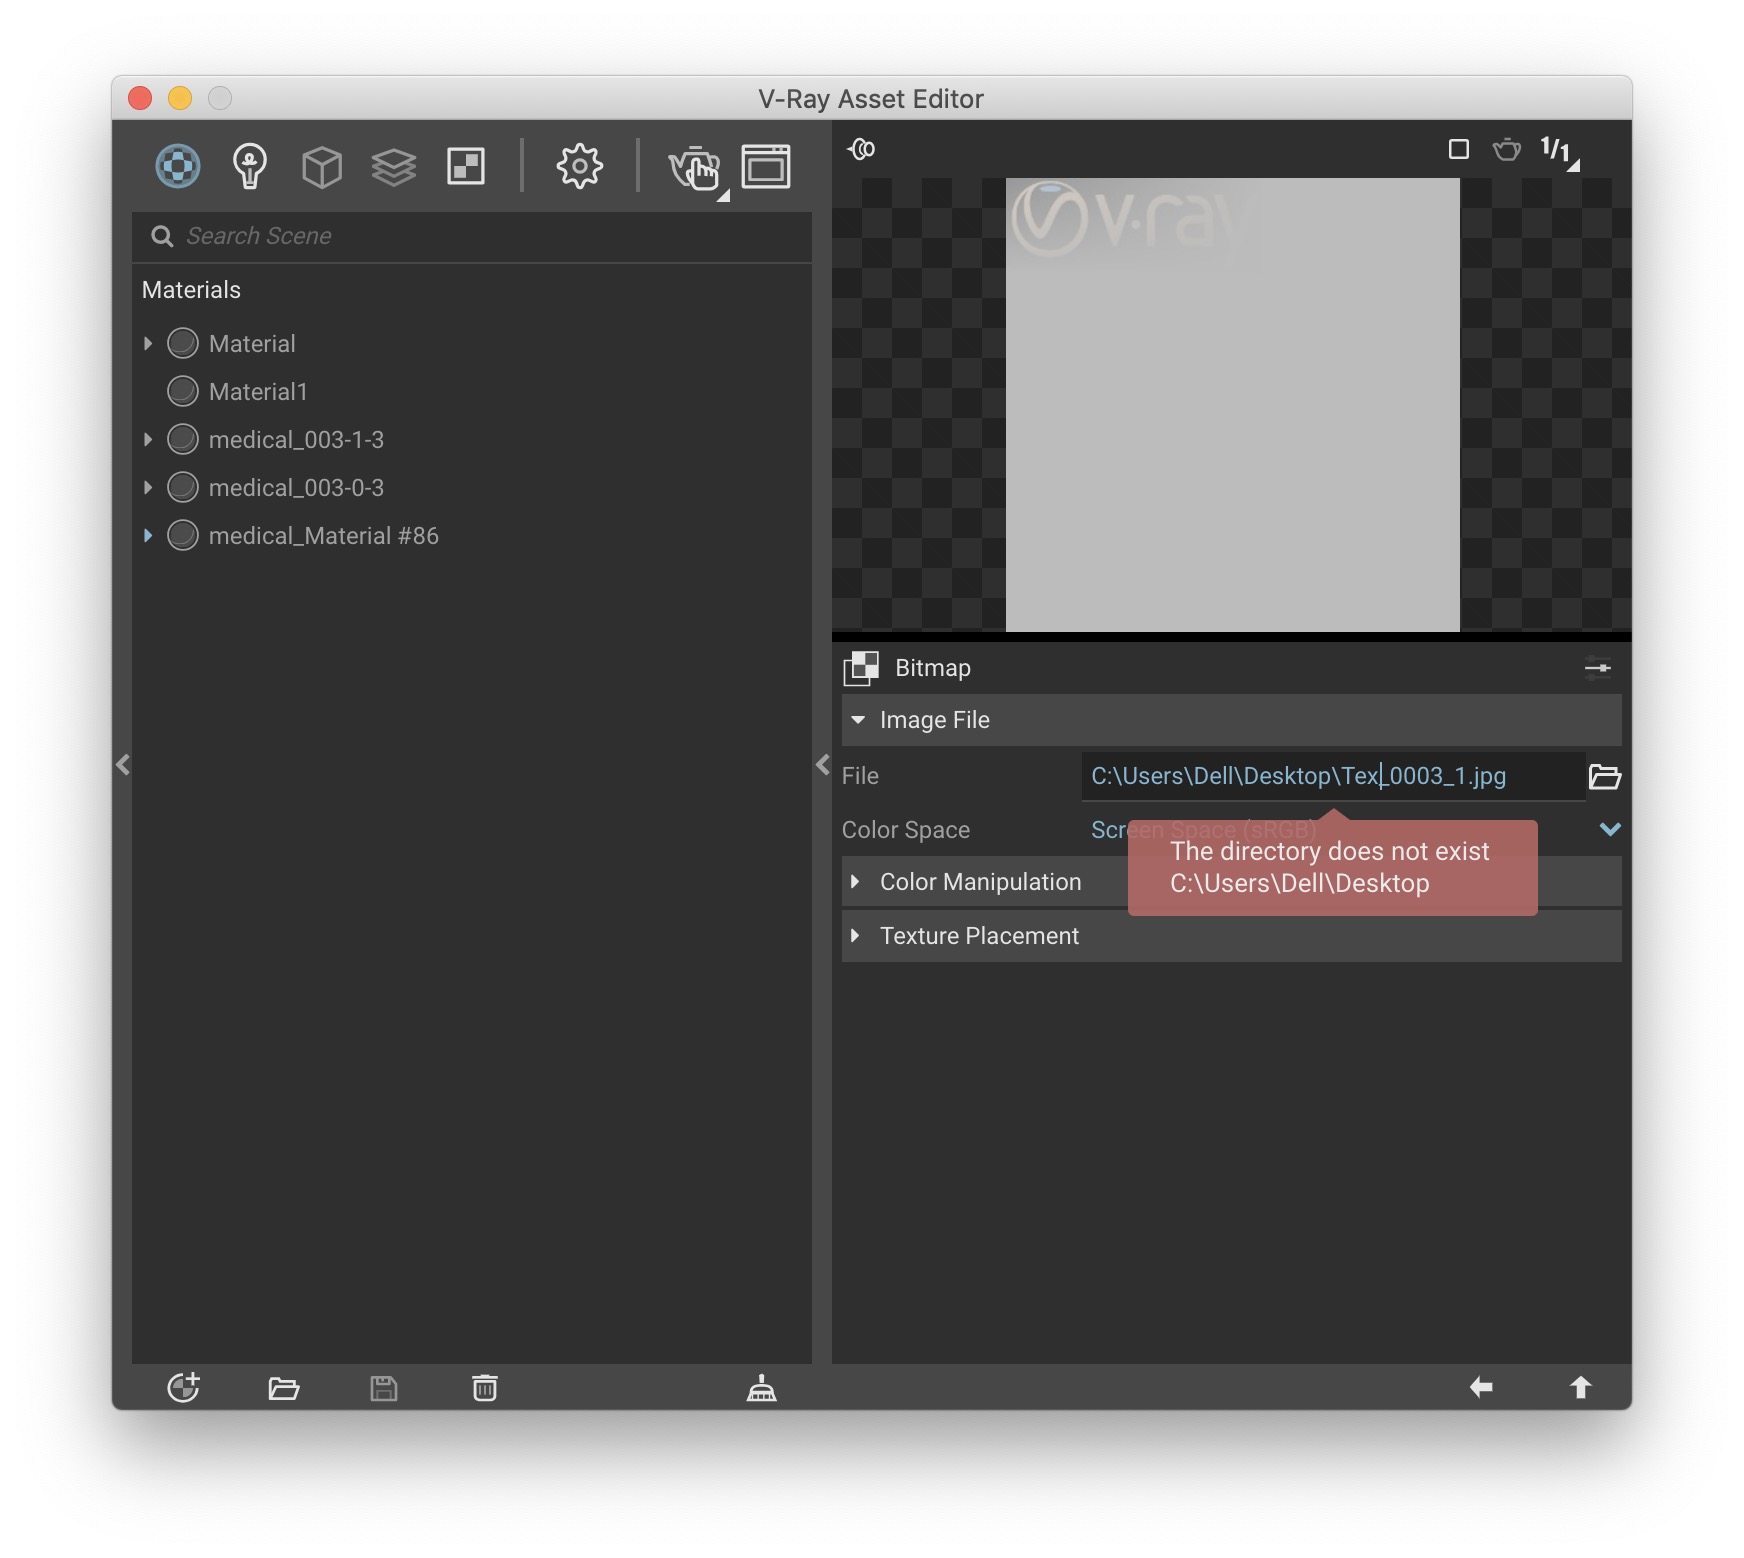Open the Lights category
Viewport: 1744px width, 1558px height.
click(x=249, y=166)
